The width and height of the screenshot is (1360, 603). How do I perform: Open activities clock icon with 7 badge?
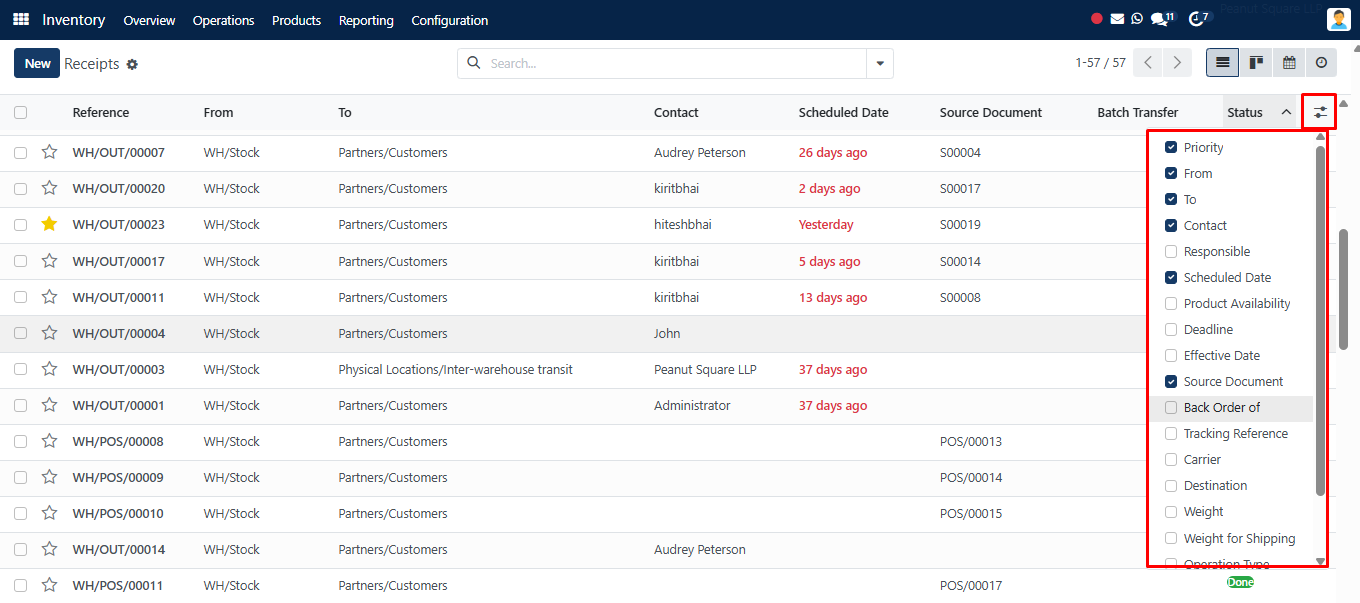click(1199, 19)
